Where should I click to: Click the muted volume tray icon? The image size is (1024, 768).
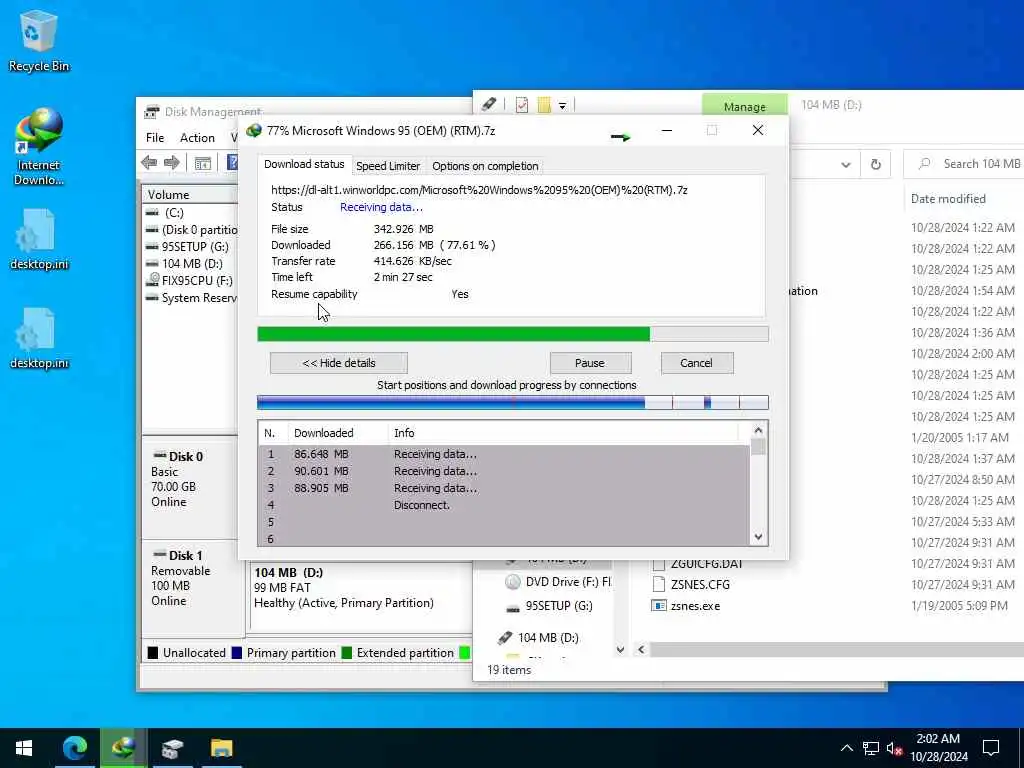[895, 748]
